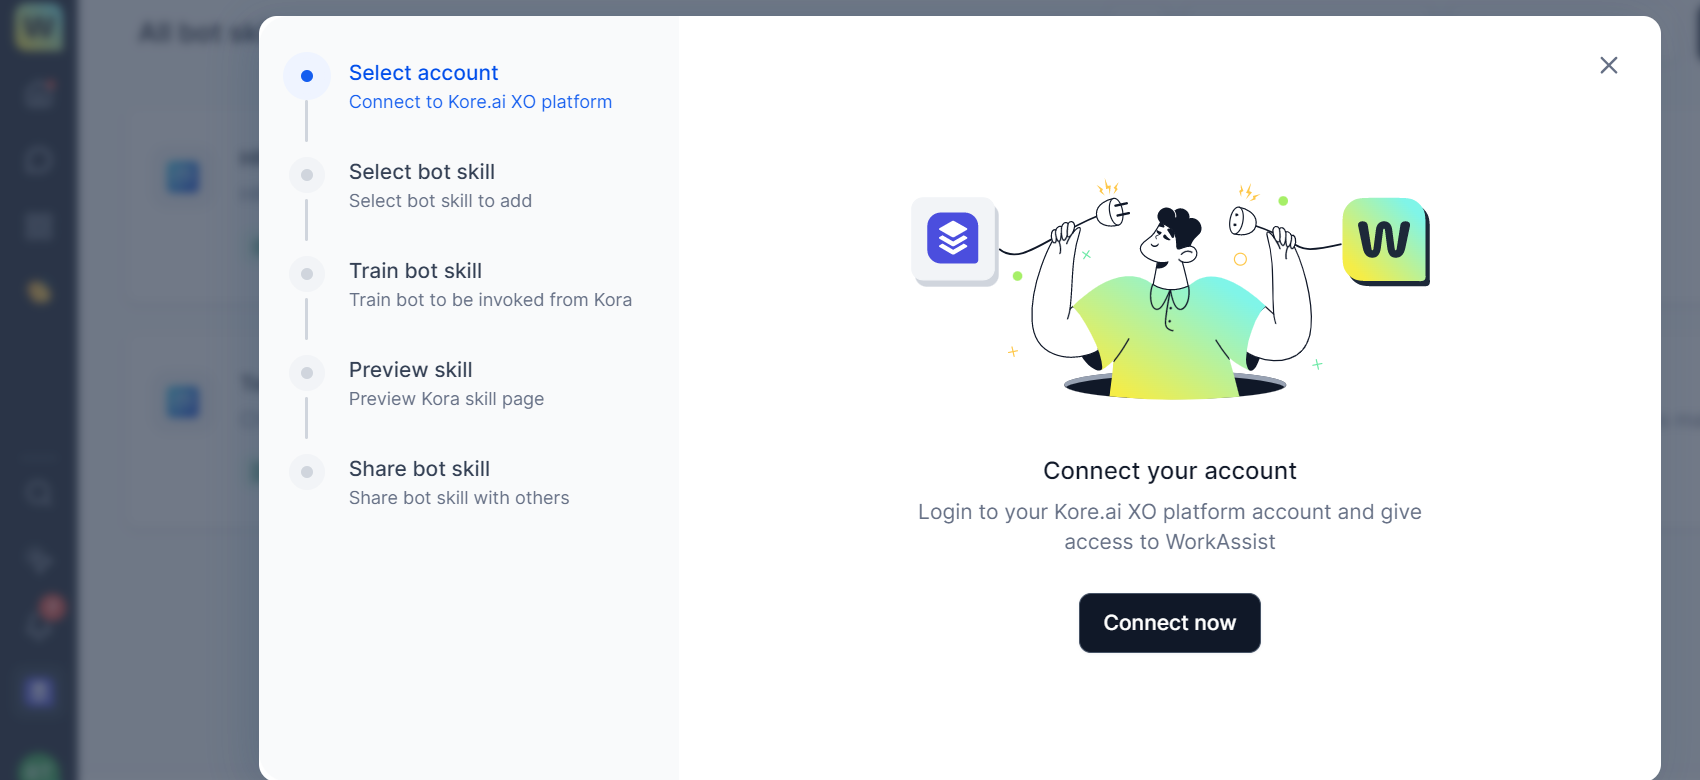Click the person holding plugs illustration

coord(1170,300)
